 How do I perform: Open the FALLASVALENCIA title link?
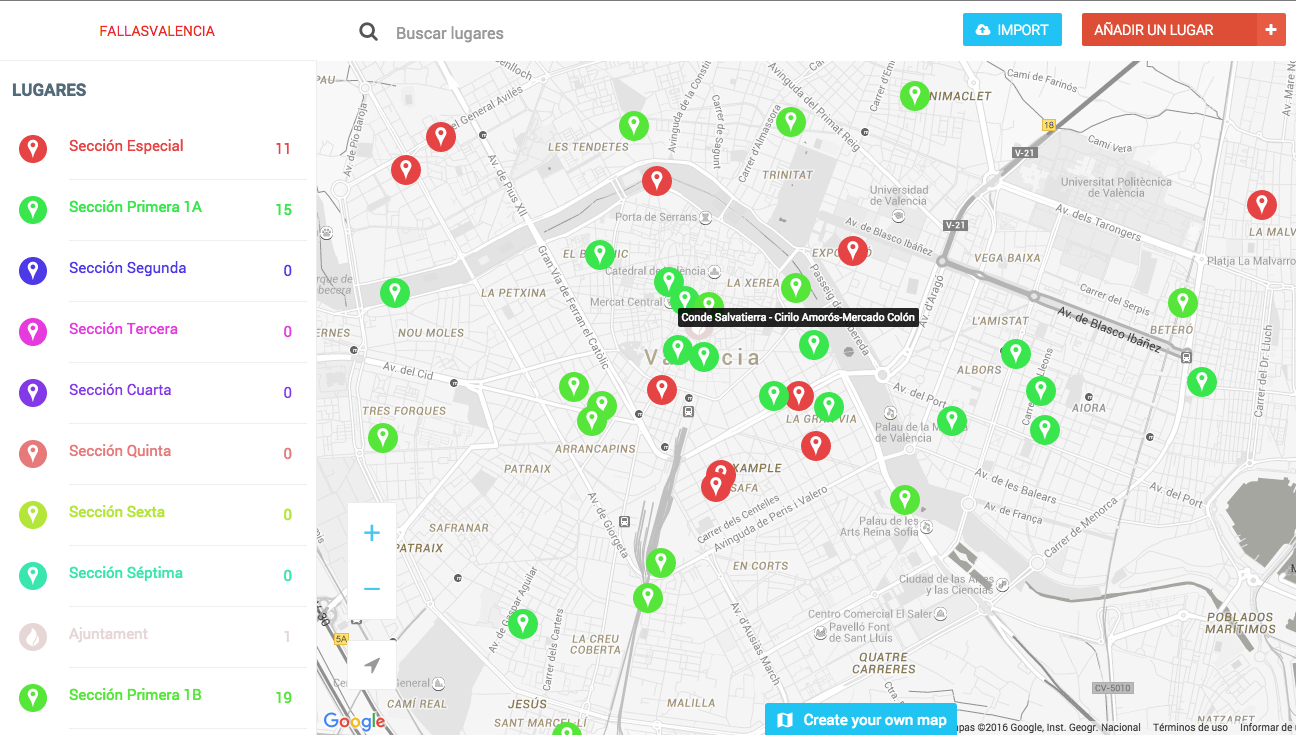(157, 31)
